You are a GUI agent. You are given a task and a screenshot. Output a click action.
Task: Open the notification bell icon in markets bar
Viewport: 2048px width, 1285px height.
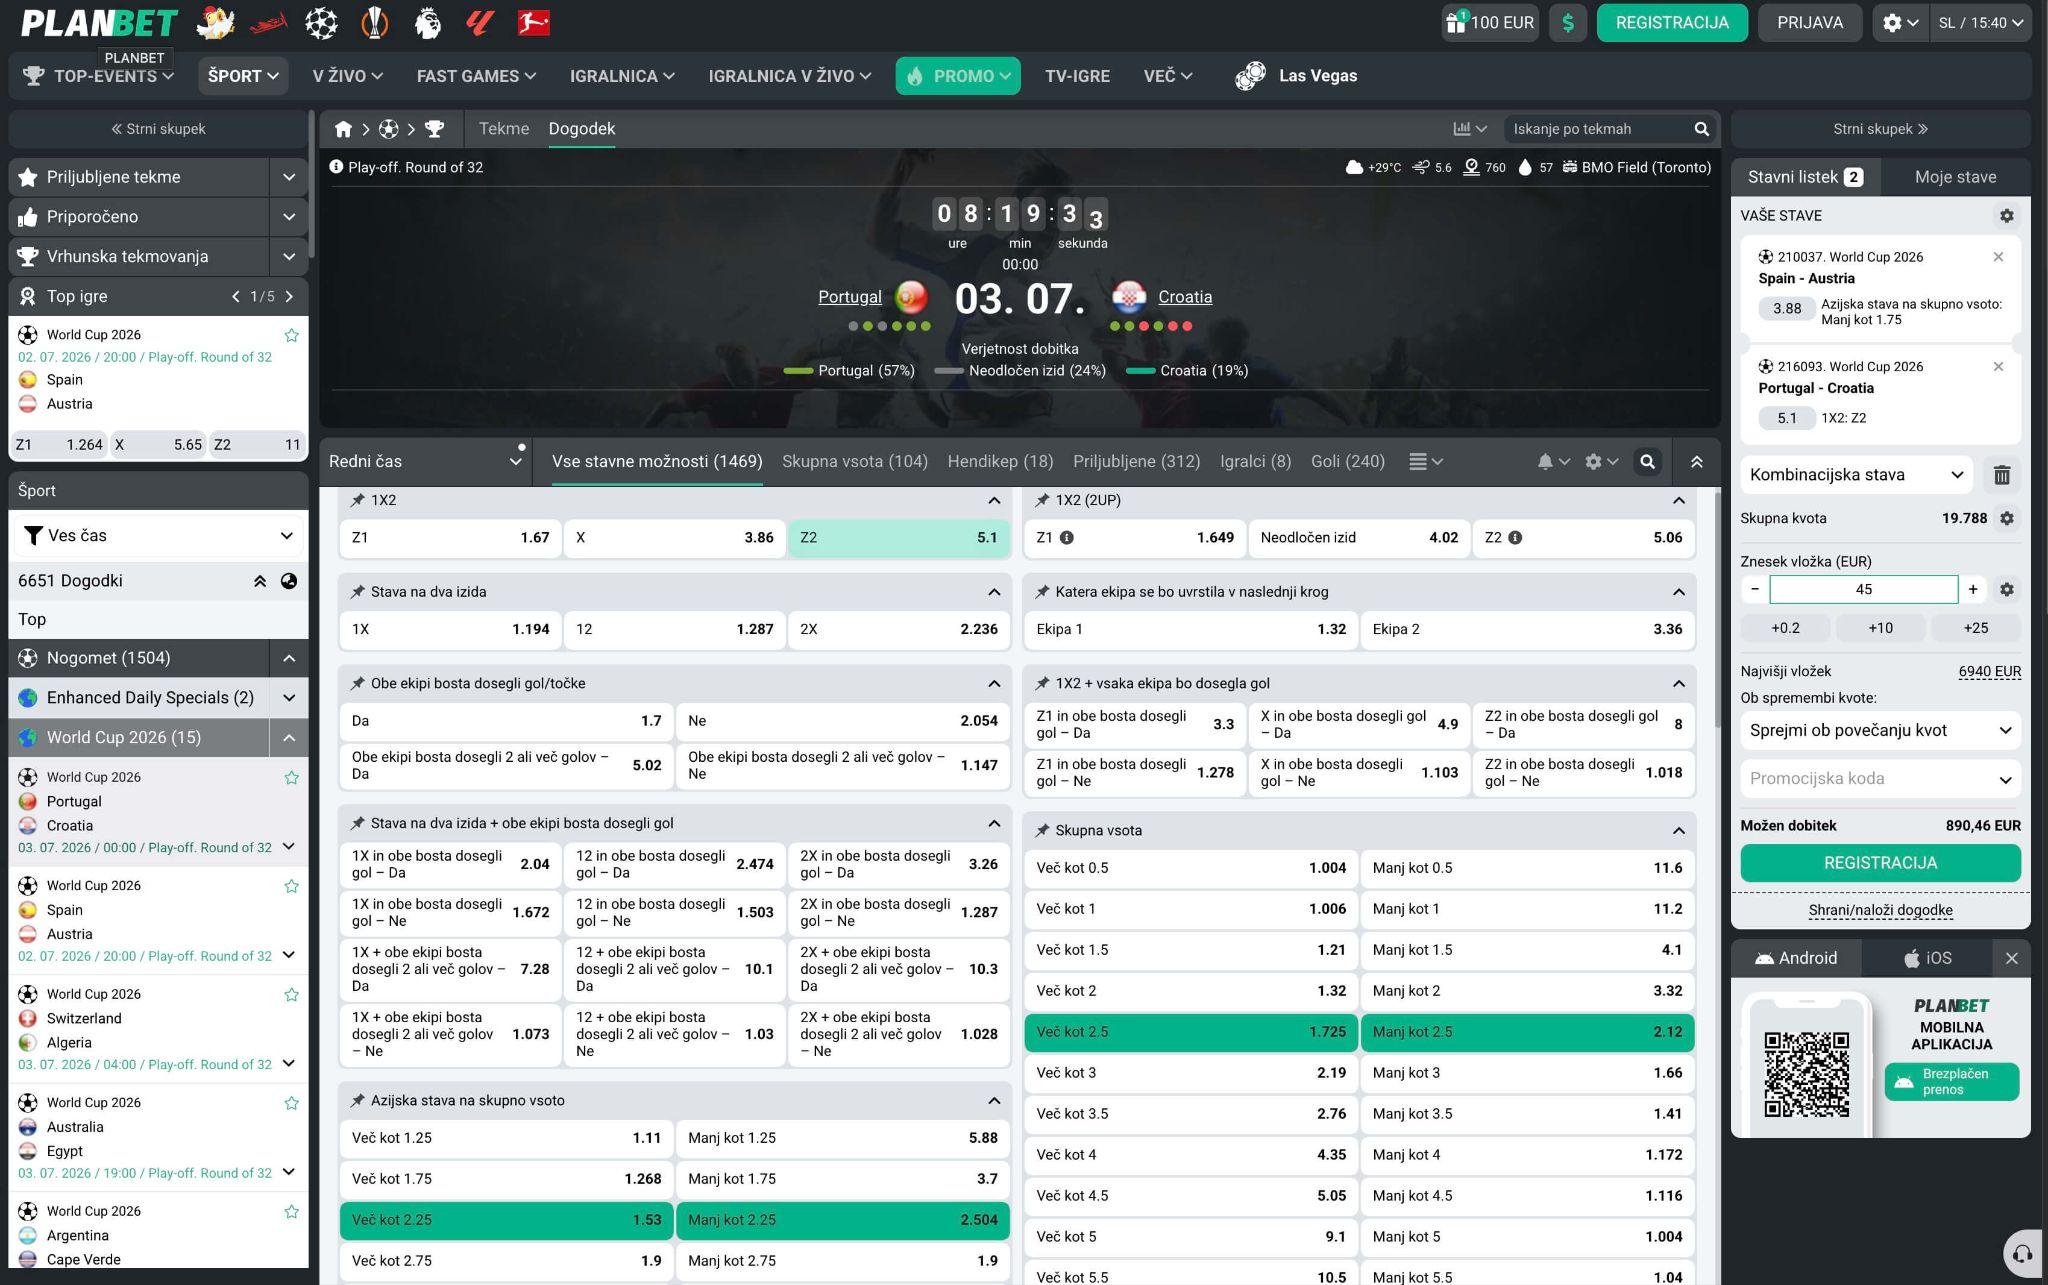tap(1553, 461)
